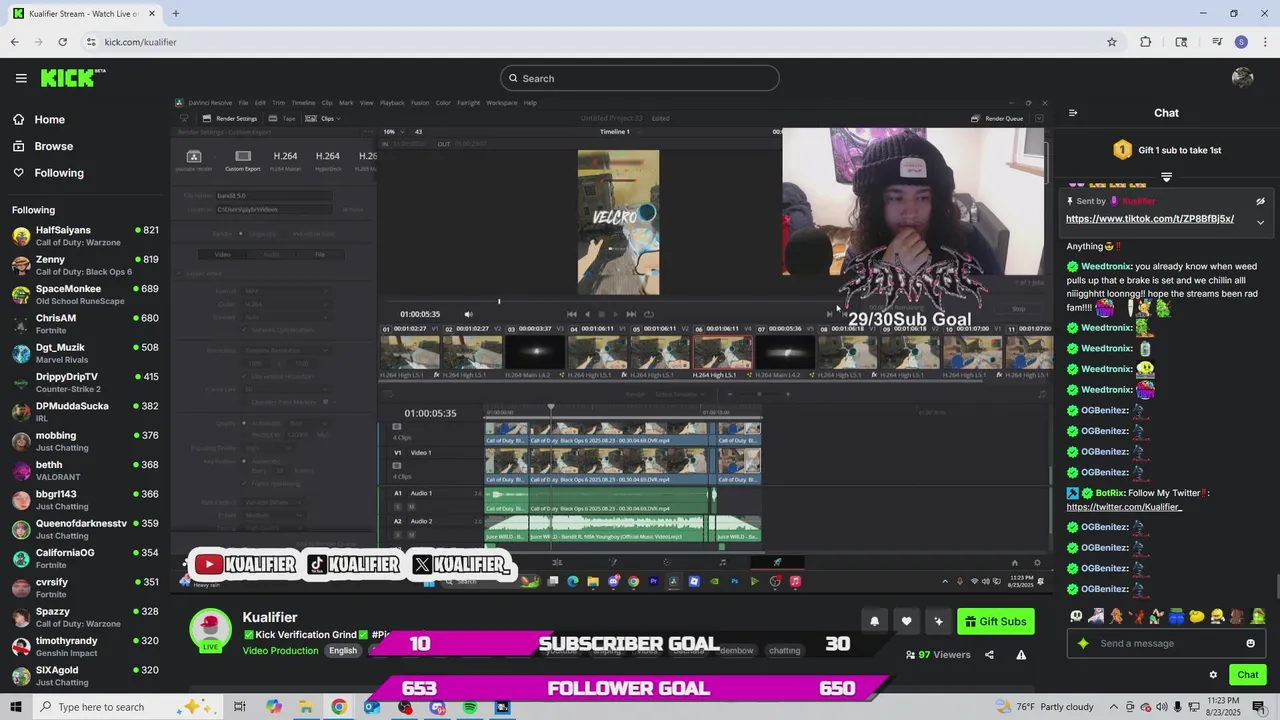Click the green sparkle chat icon
The image size is (1280, 720).
[1083, 643]
